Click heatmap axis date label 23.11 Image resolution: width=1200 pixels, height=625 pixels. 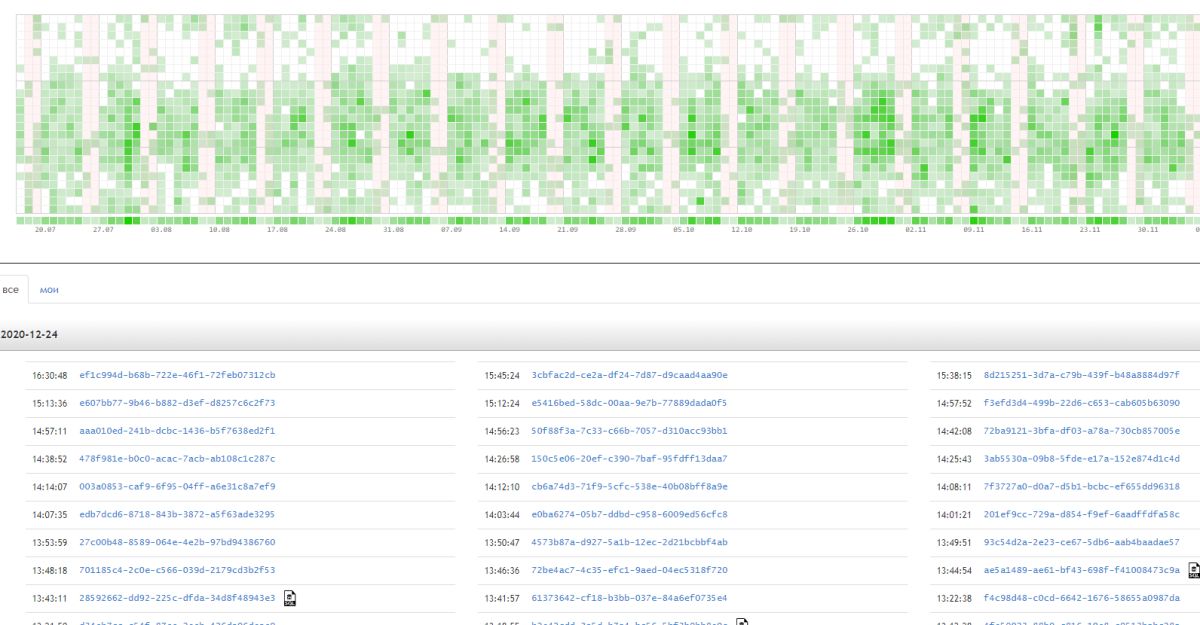tap(1090, 230)
